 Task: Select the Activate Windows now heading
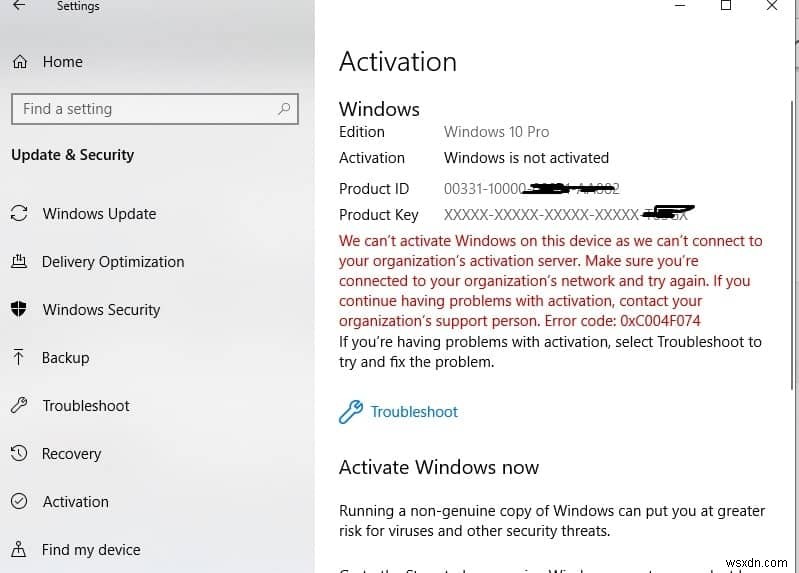(x=439, y=467)
